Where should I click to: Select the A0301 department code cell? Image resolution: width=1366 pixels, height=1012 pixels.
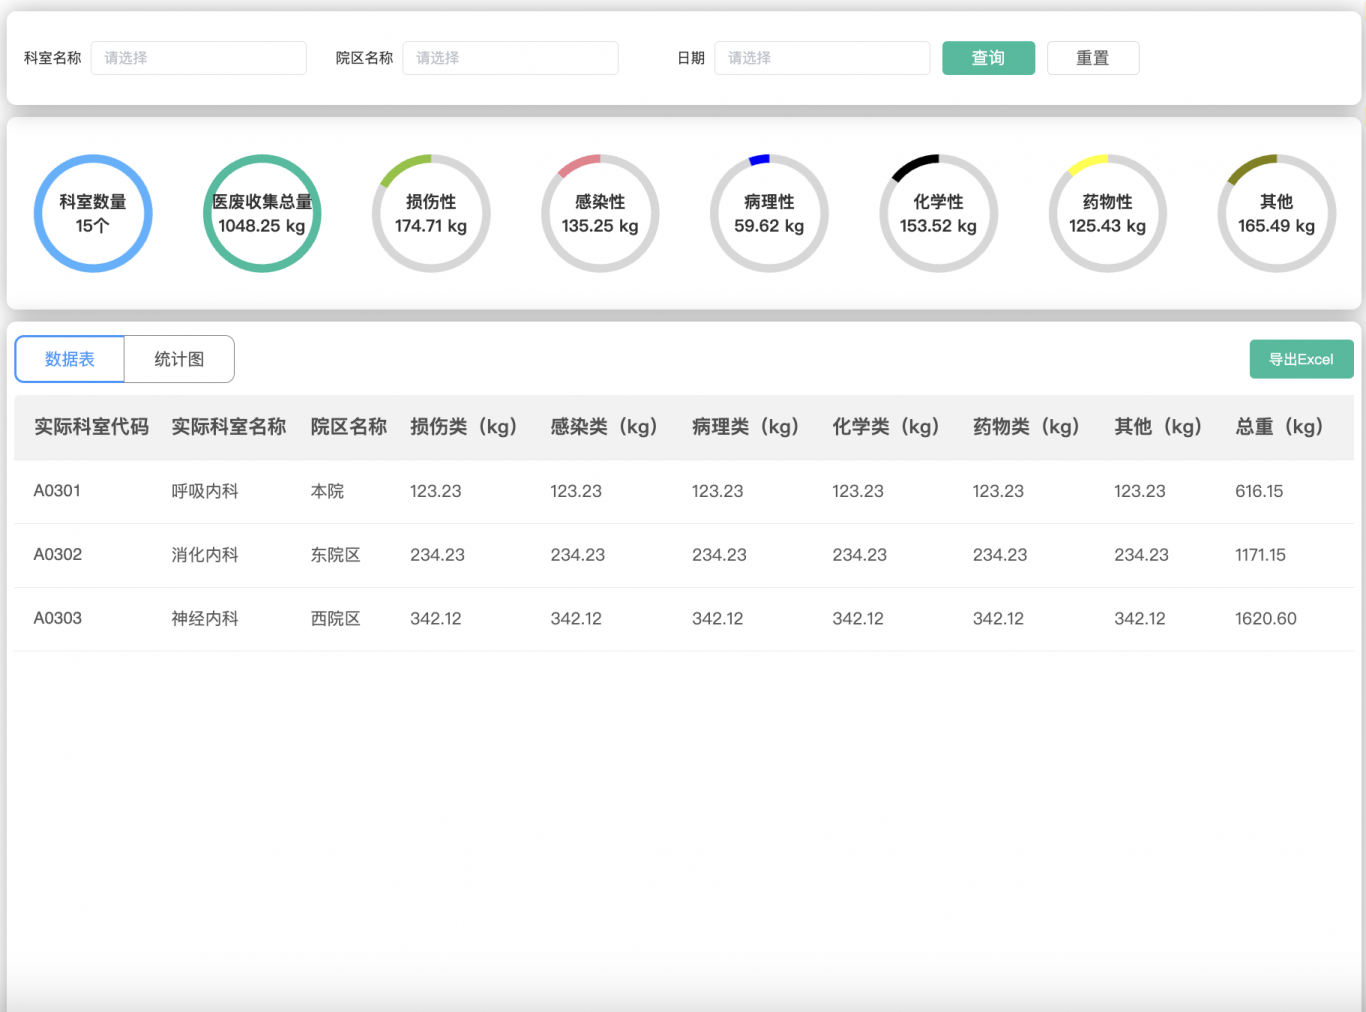click(57, 491)
